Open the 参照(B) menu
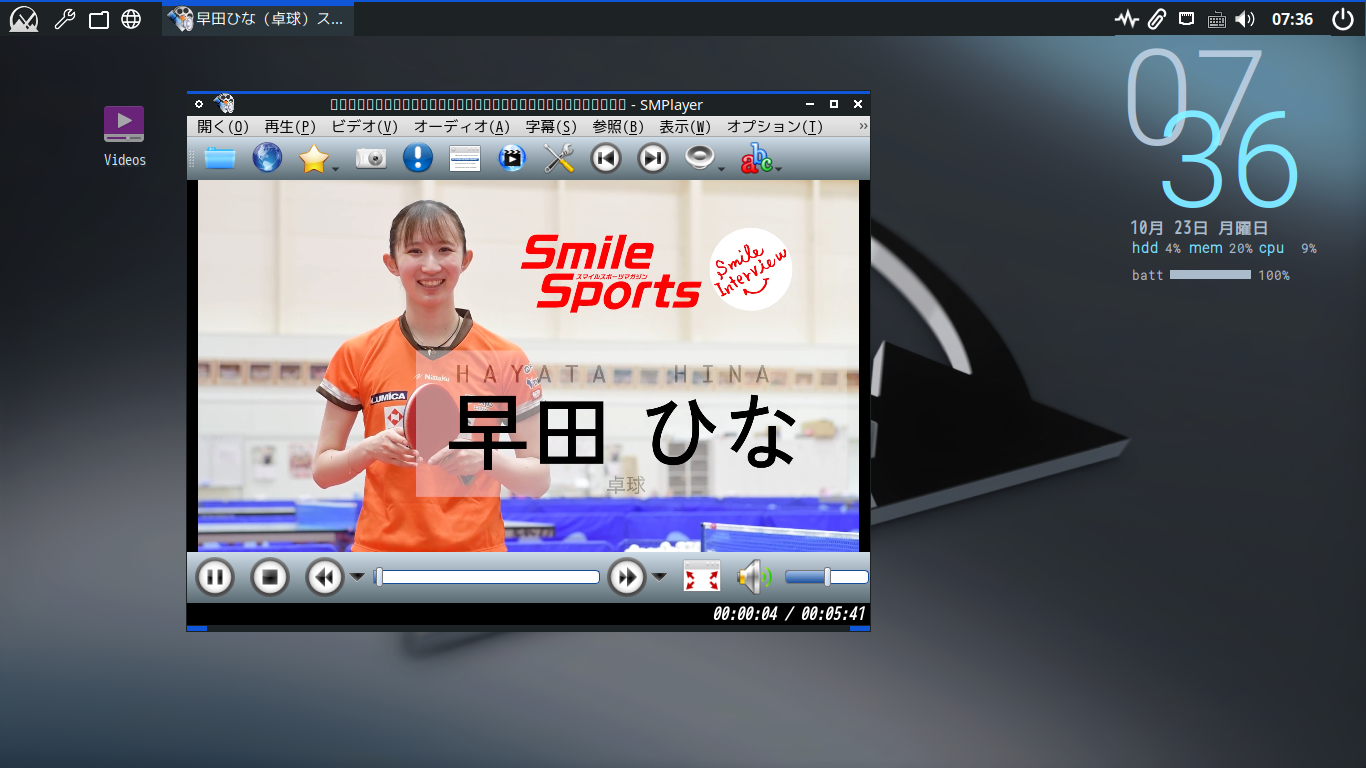Viewport: 1366px width, 768px height. (618, 126)
